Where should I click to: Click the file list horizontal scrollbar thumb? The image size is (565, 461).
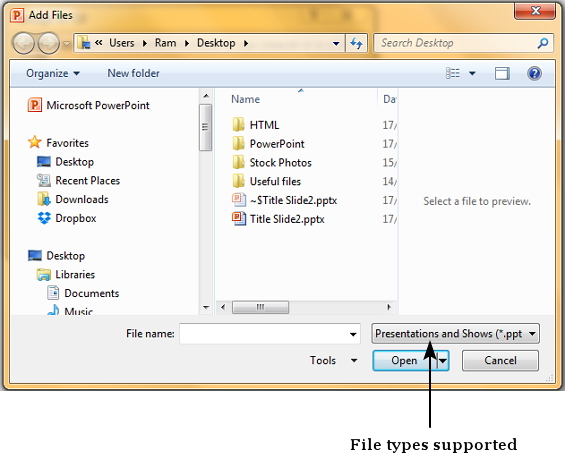[260, 307]
